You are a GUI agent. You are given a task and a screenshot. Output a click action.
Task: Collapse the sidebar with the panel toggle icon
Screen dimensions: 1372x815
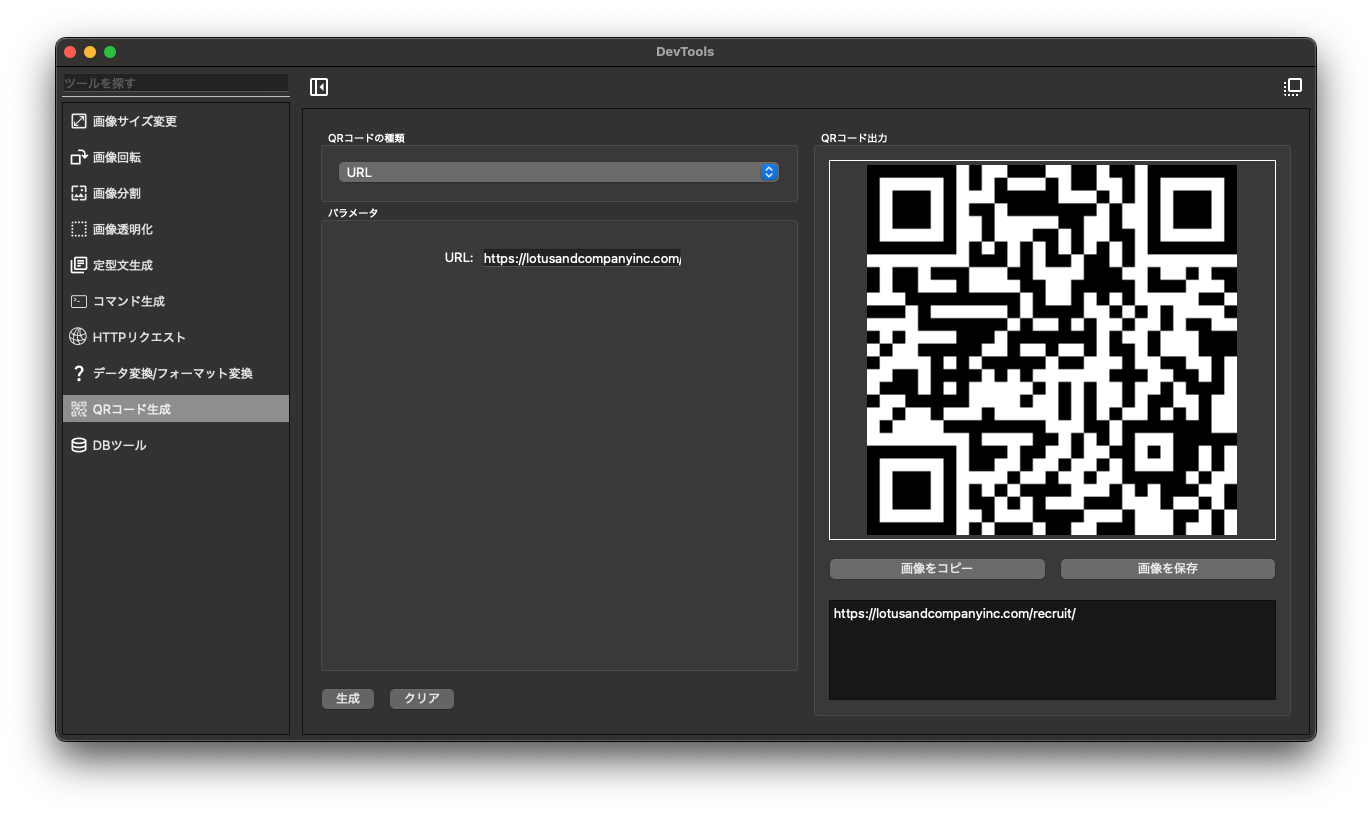319,87
